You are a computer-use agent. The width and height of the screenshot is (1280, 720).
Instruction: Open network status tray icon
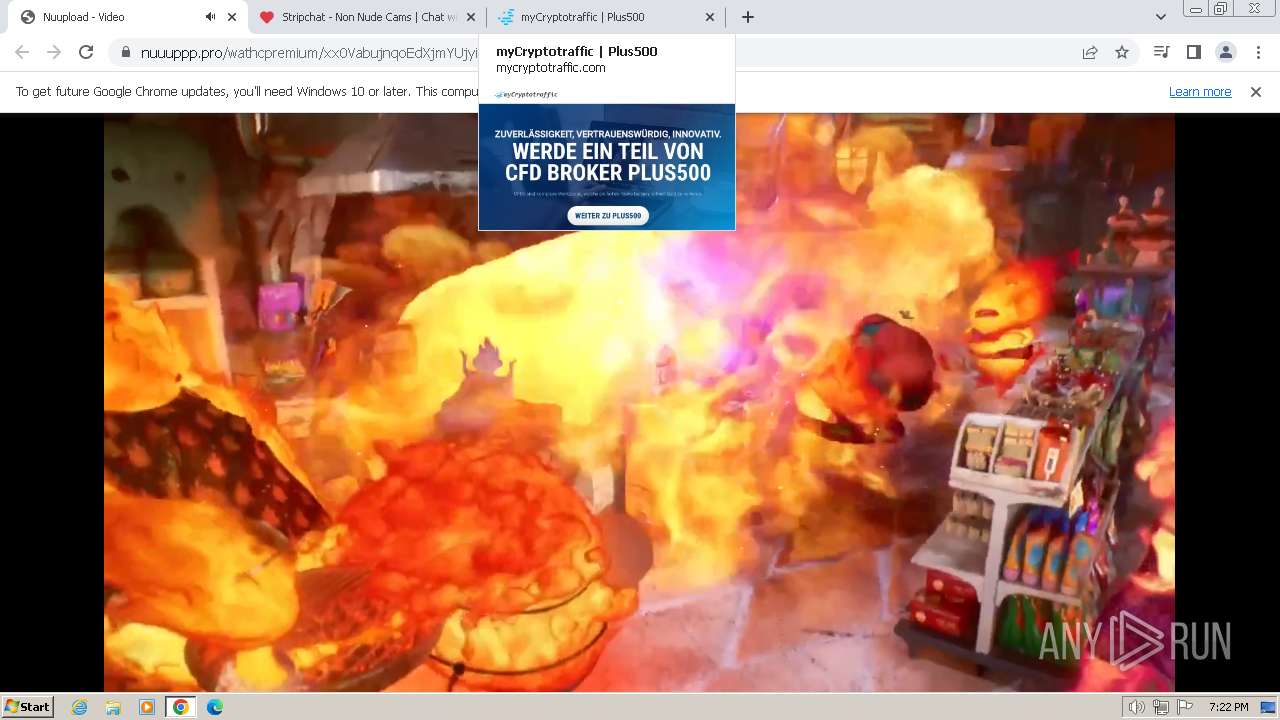pos(1161,707)
